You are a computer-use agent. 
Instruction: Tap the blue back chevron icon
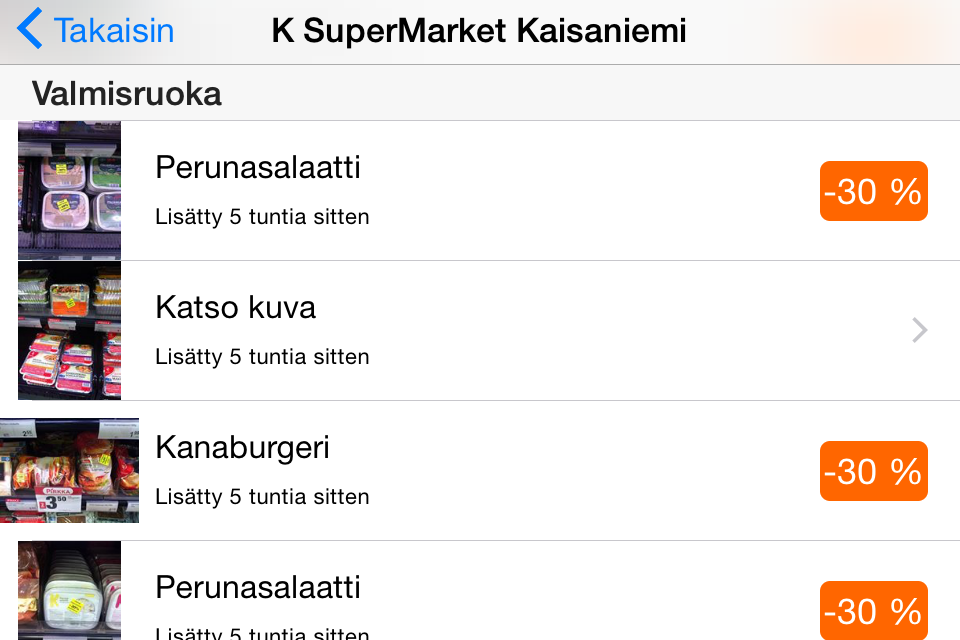(x=29, y=29)
